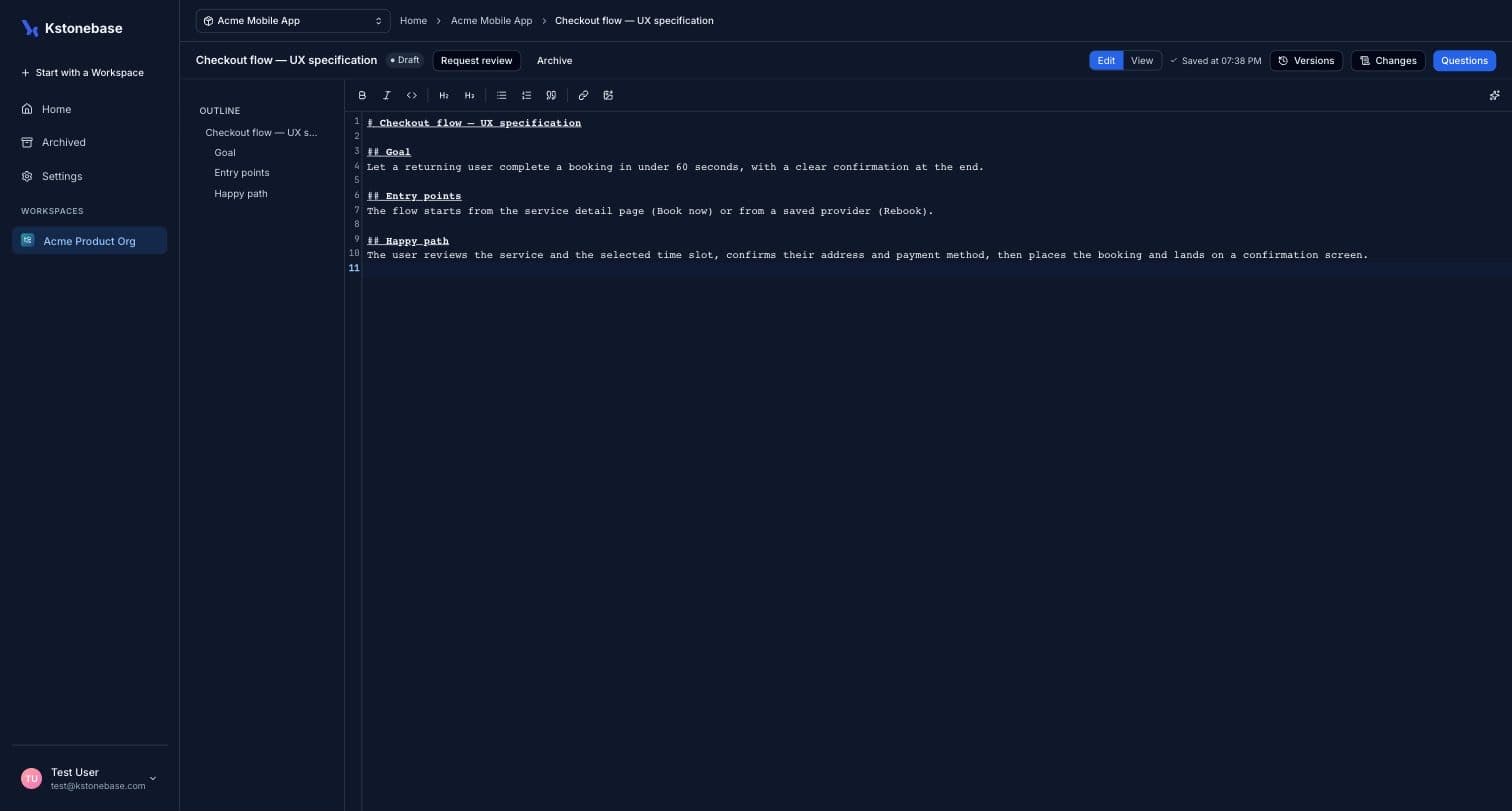Insert inline code with the code icon

point(411,95)
